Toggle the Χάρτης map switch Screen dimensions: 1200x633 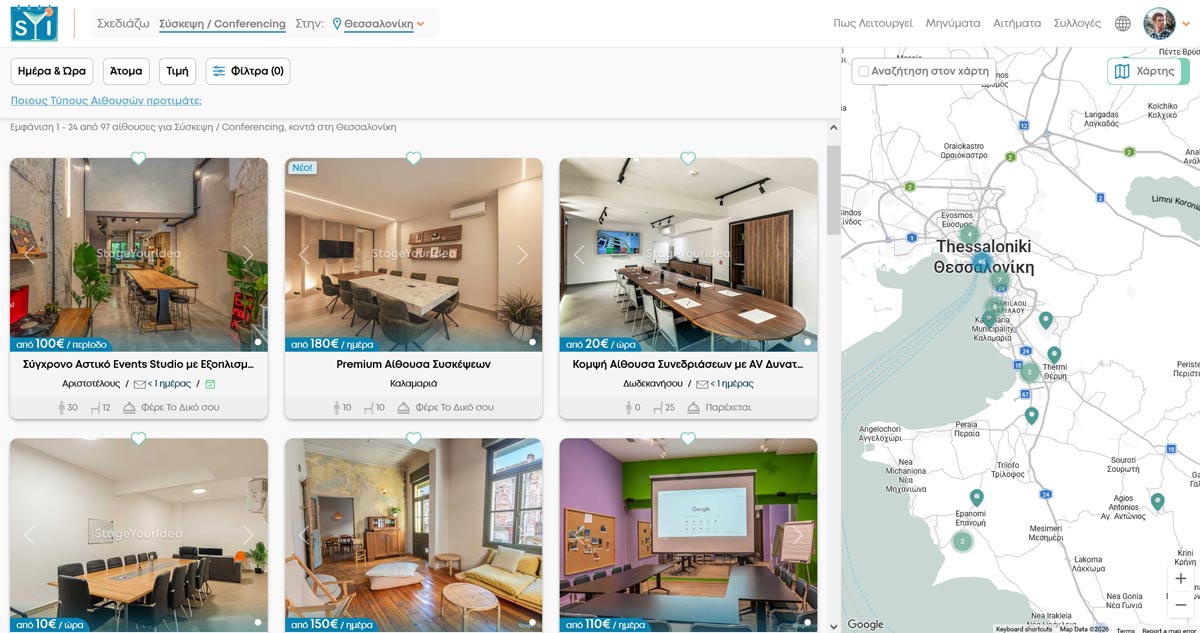point(1149,71)
